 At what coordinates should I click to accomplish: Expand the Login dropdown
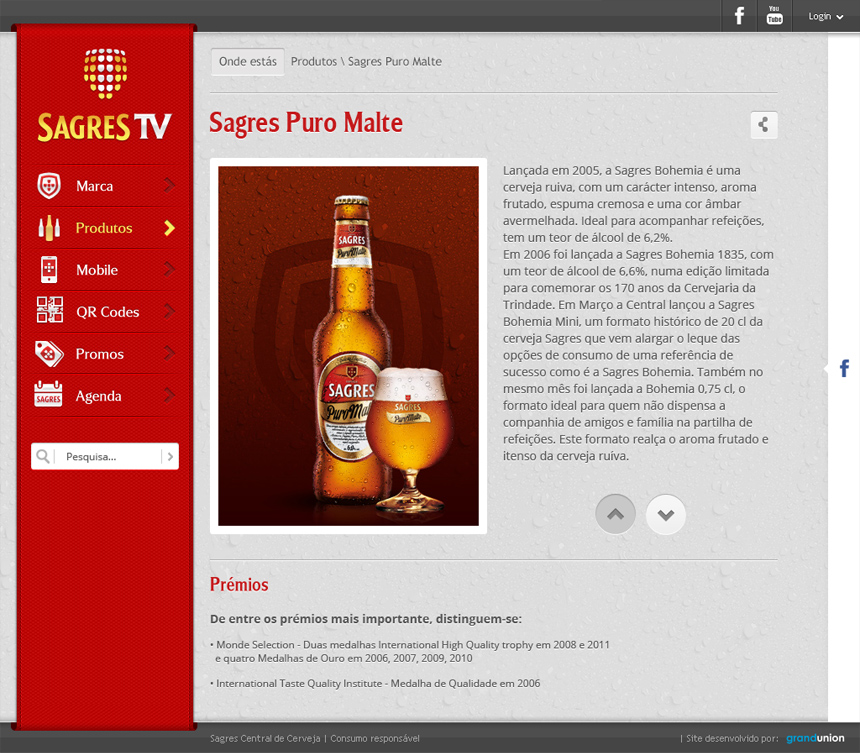point(825,16)
